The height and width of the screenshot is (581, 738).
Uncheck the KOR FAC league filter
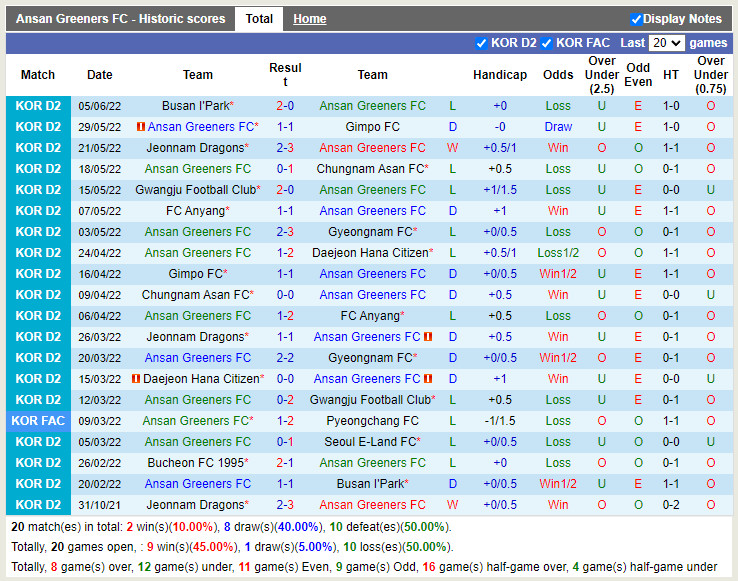(x=547, y=44)
